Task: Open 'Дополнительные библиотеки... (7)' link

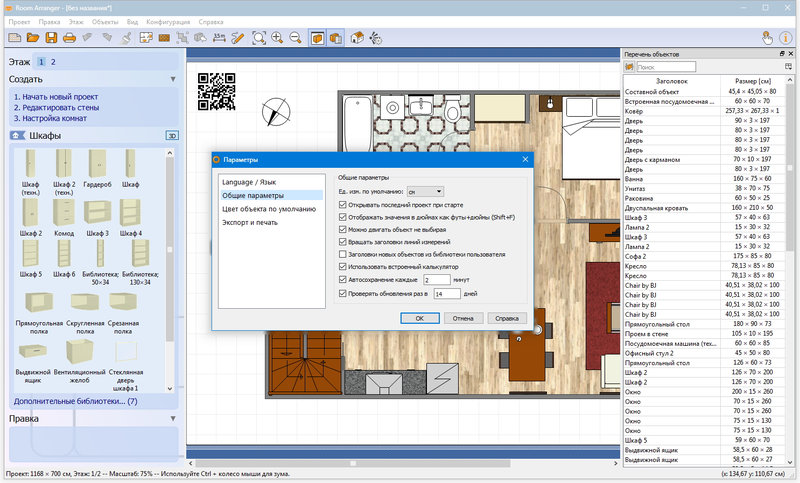Action: [x=76, y=401]
